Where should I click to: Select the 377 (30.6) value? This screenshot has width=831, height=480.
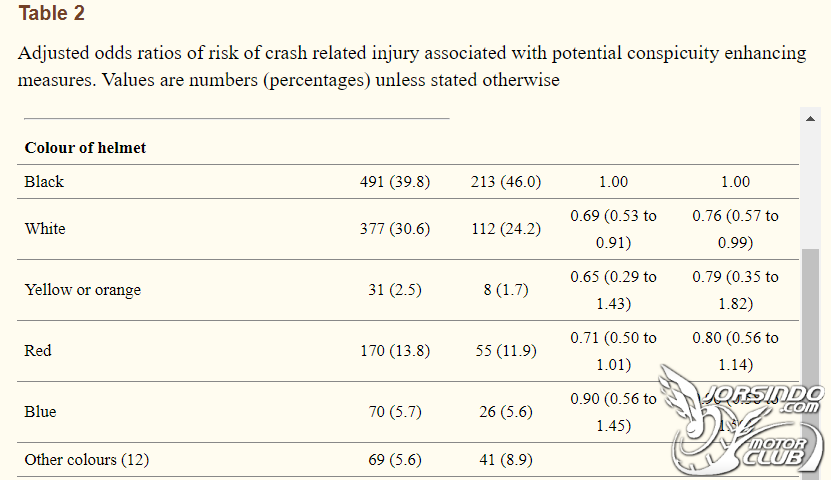click(x=395, y=229)
